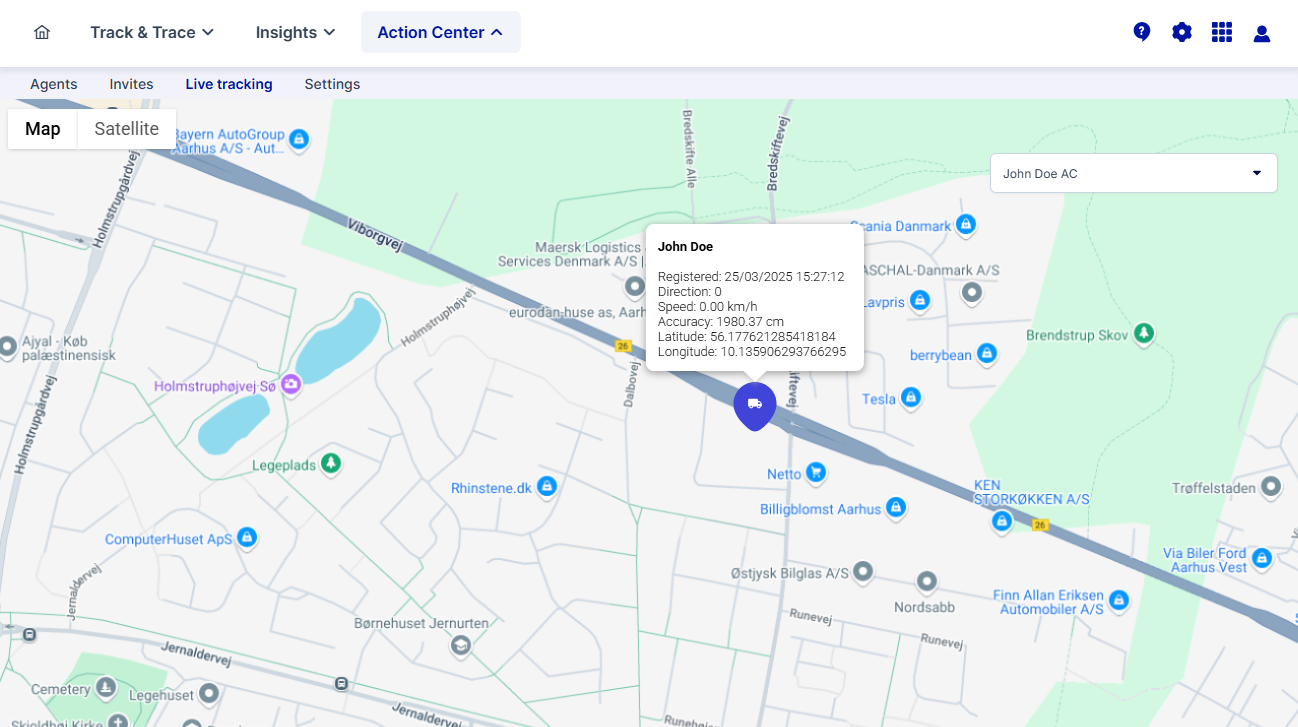Viewport: 1298px width, 727px height.
Task: Open the Invites tab
Action: click(131, 84)
